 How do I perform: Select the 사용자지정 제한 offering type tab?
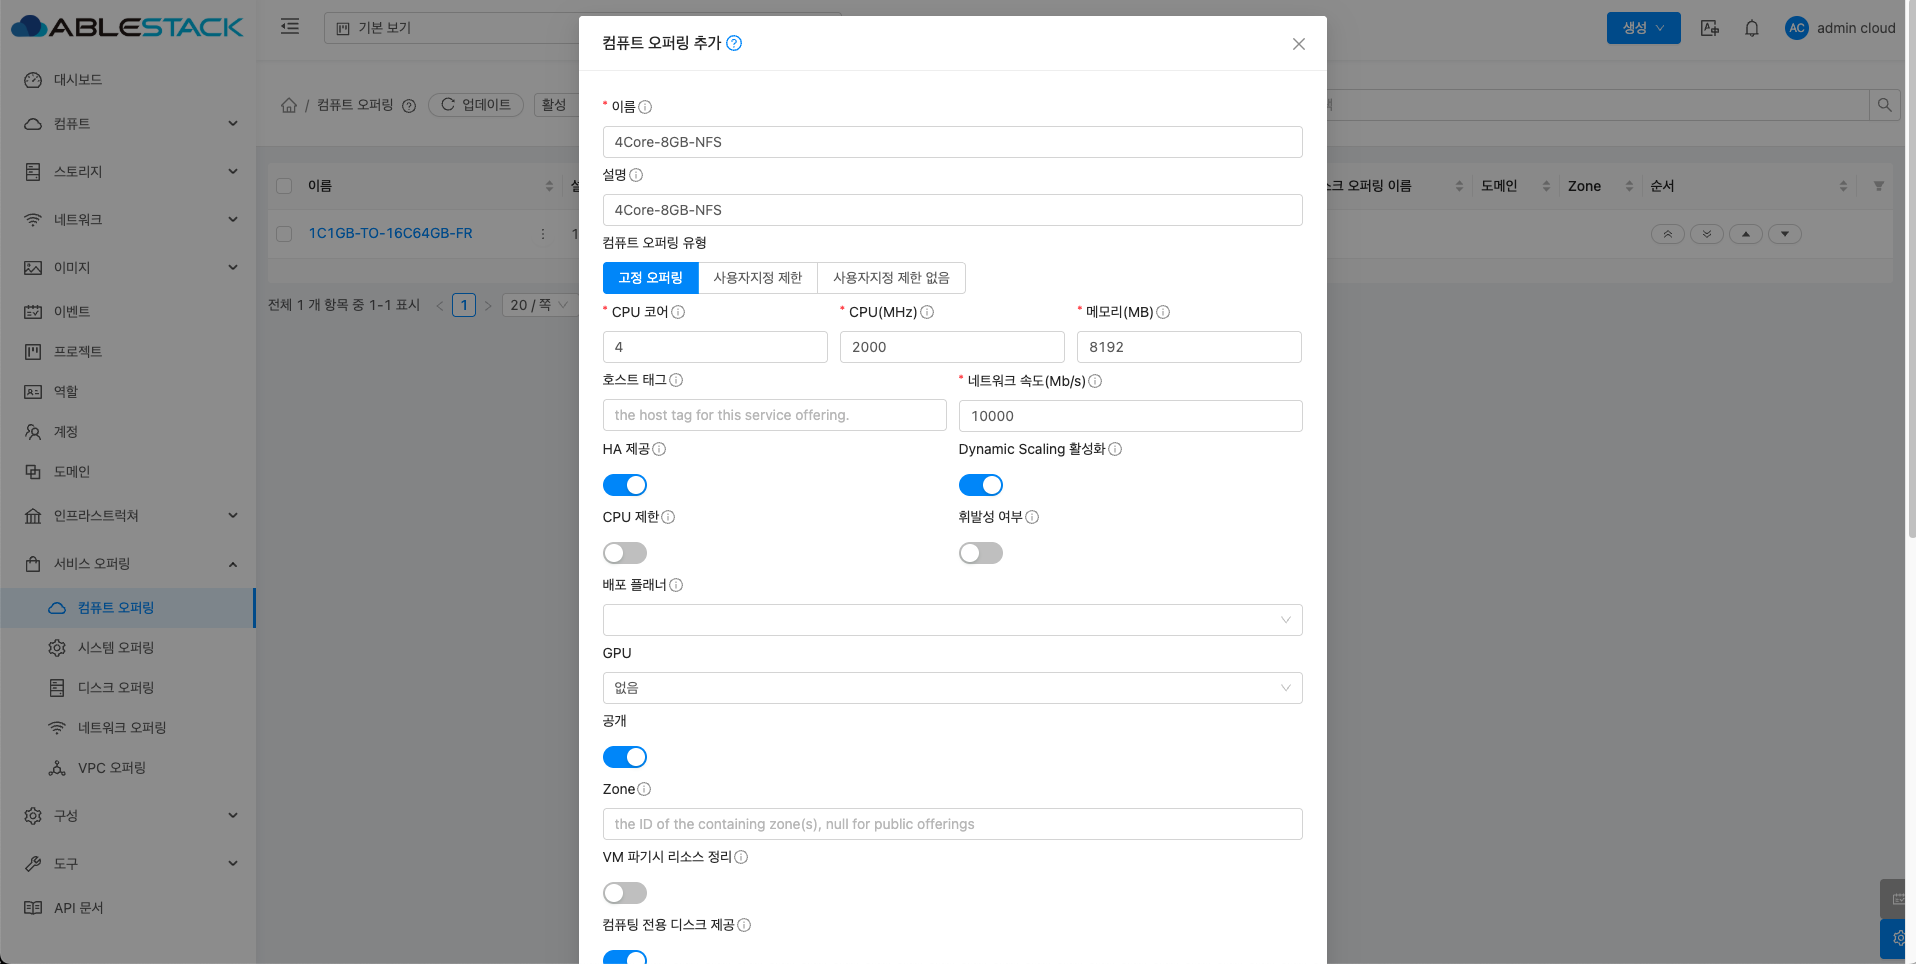pos(757,278)
